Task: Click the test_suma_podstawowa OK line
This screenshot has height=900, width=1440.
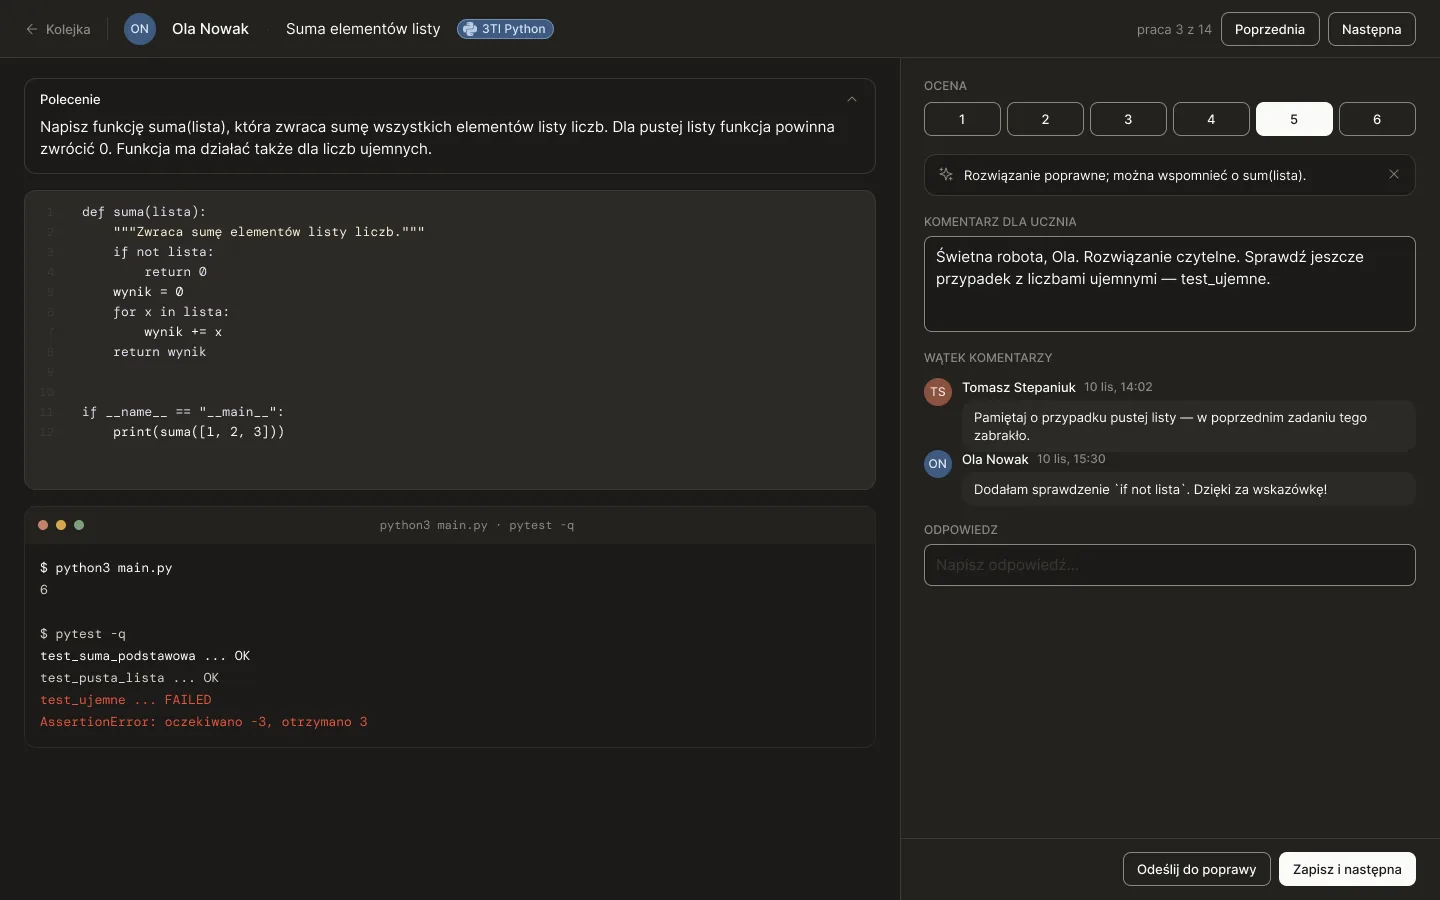Action: point(145,656)
